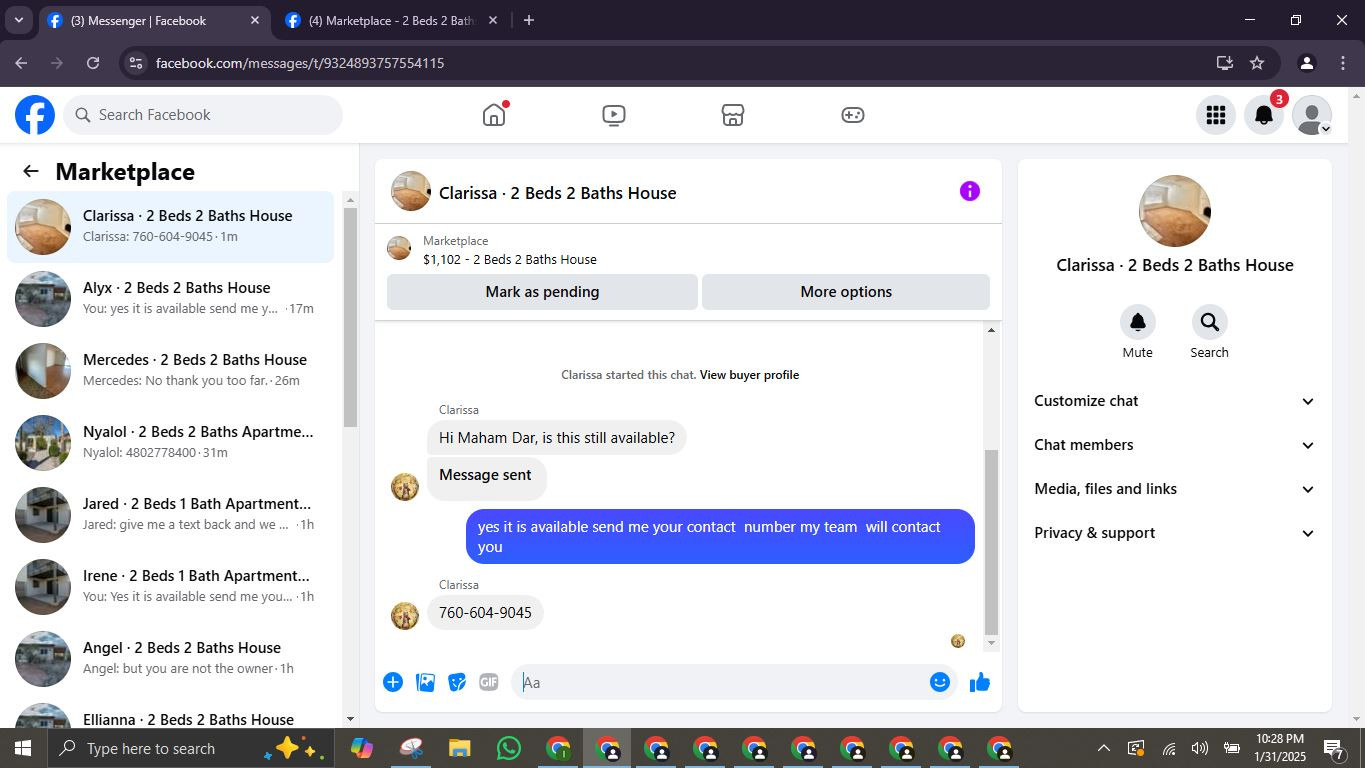Viewport: 1365px width, 768px height.
Task: Bookmark this page with the star
Action: [1257, 63]
